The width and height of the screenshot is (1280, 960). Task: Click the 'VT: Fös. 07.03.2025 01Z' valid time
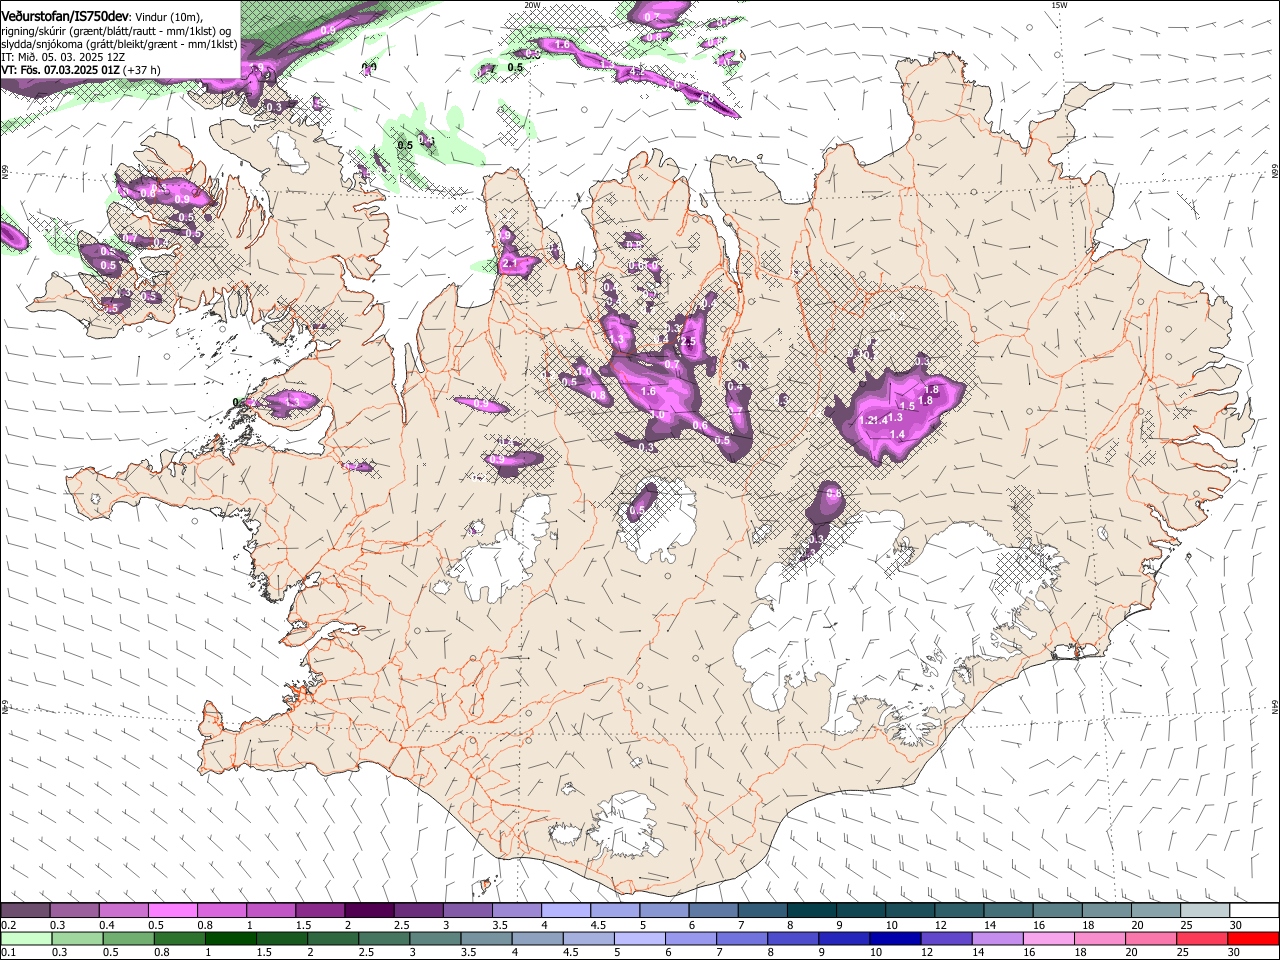click(x=60, y=70)
